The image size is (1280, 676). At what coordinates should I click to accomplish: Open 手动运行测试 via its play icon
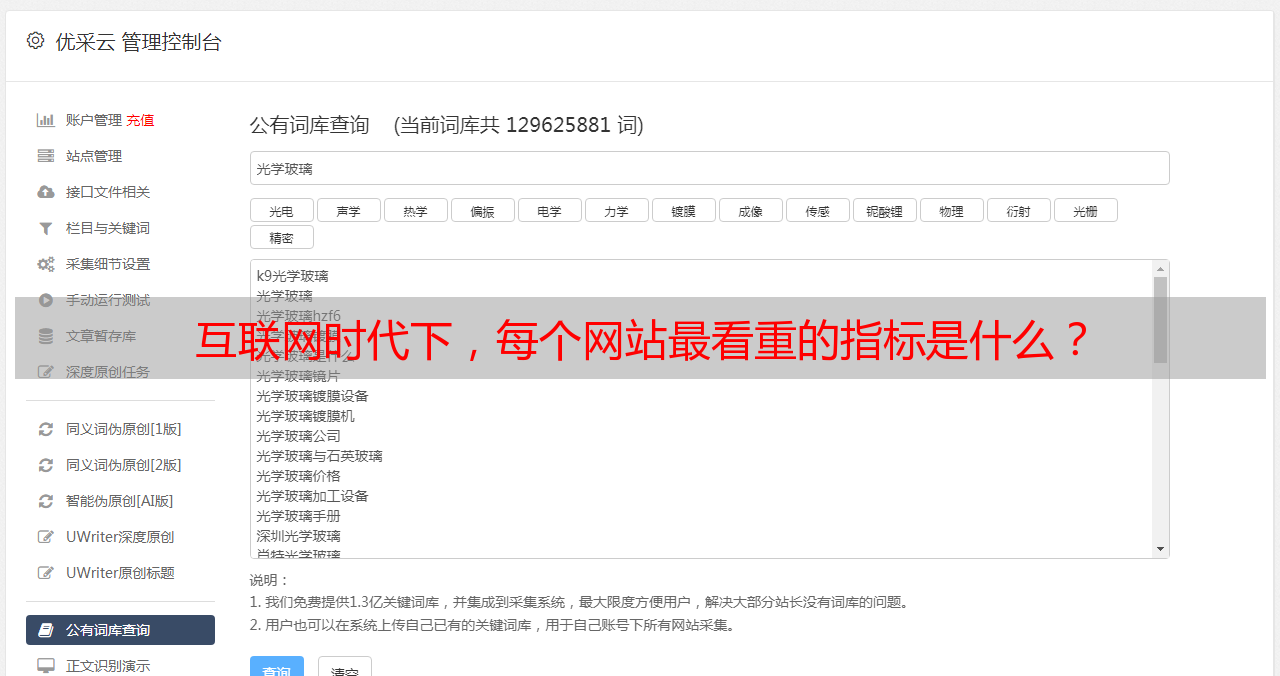click(46, 300)
